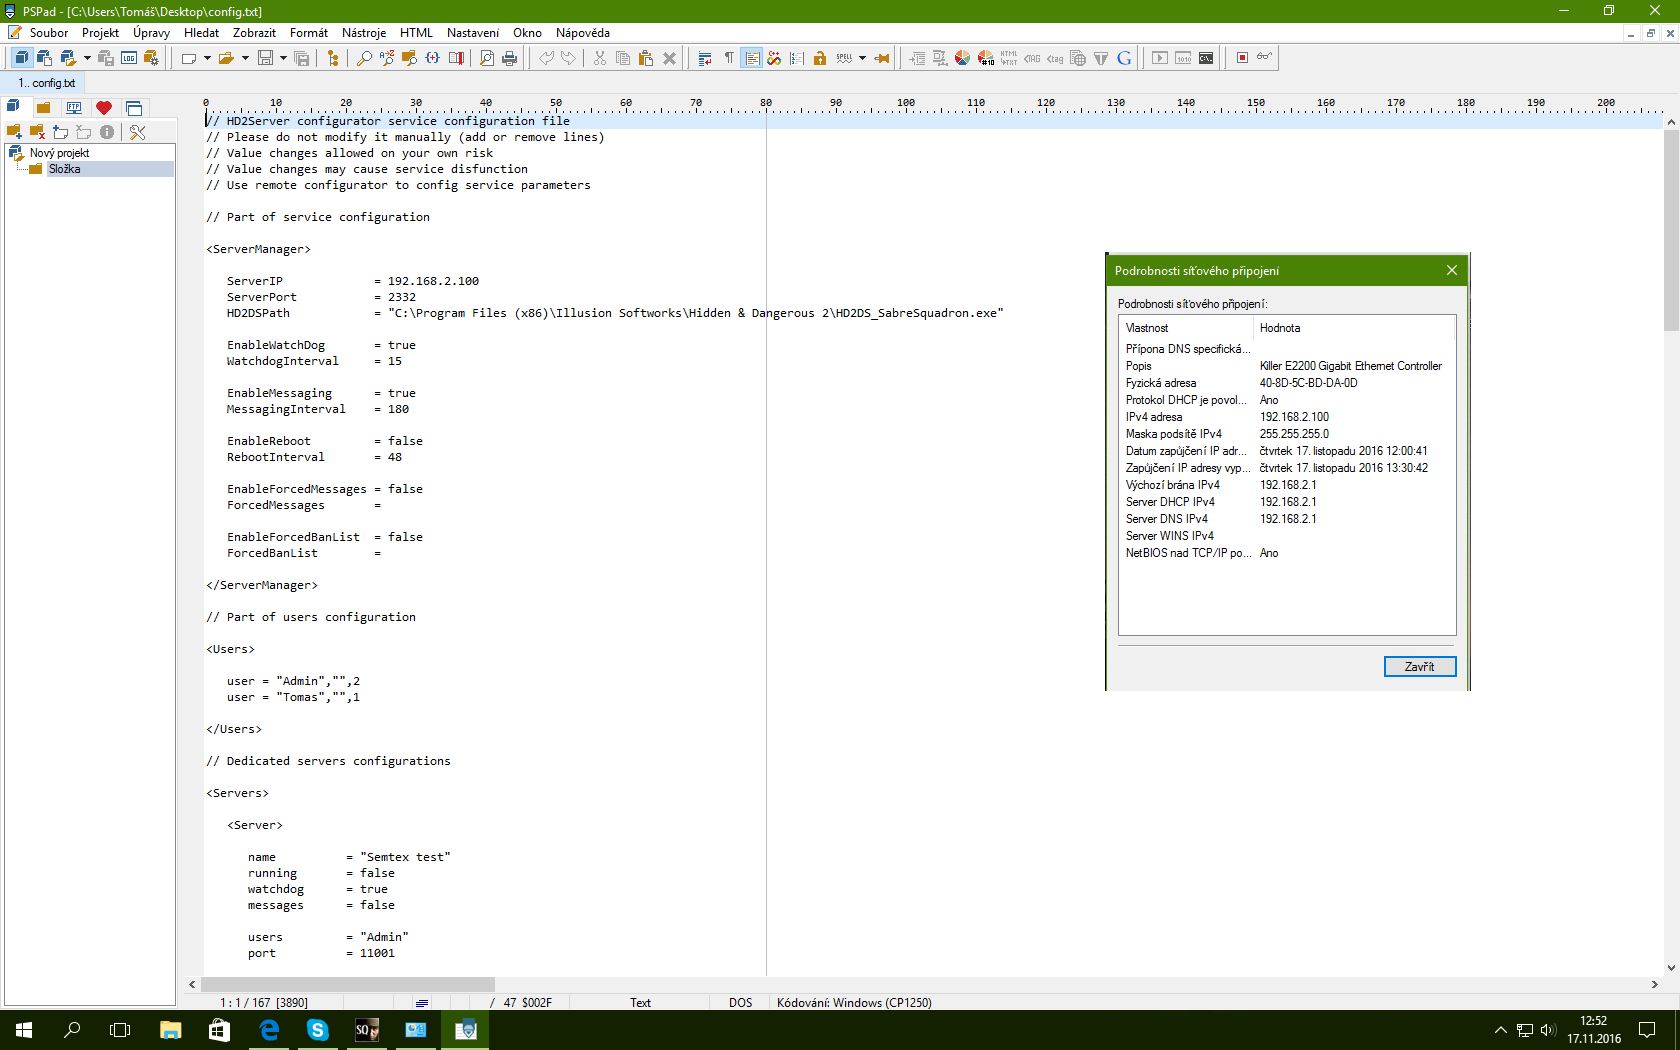Click the Delete X toolbar icon
The width and height of the screenshot is (1680, 1050).
[670, 58]
